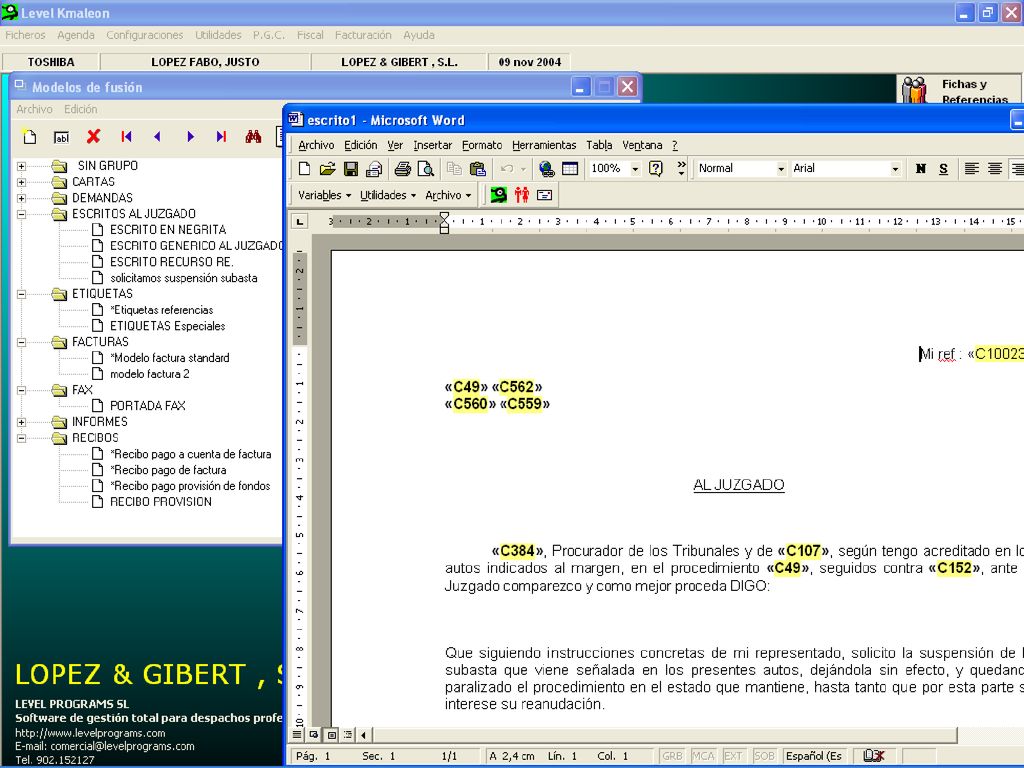The width and height of the screenshot is (1024, 768).
Task: Toggle Bold (N) formatting in Word
Action: click(x=921, y=168)
